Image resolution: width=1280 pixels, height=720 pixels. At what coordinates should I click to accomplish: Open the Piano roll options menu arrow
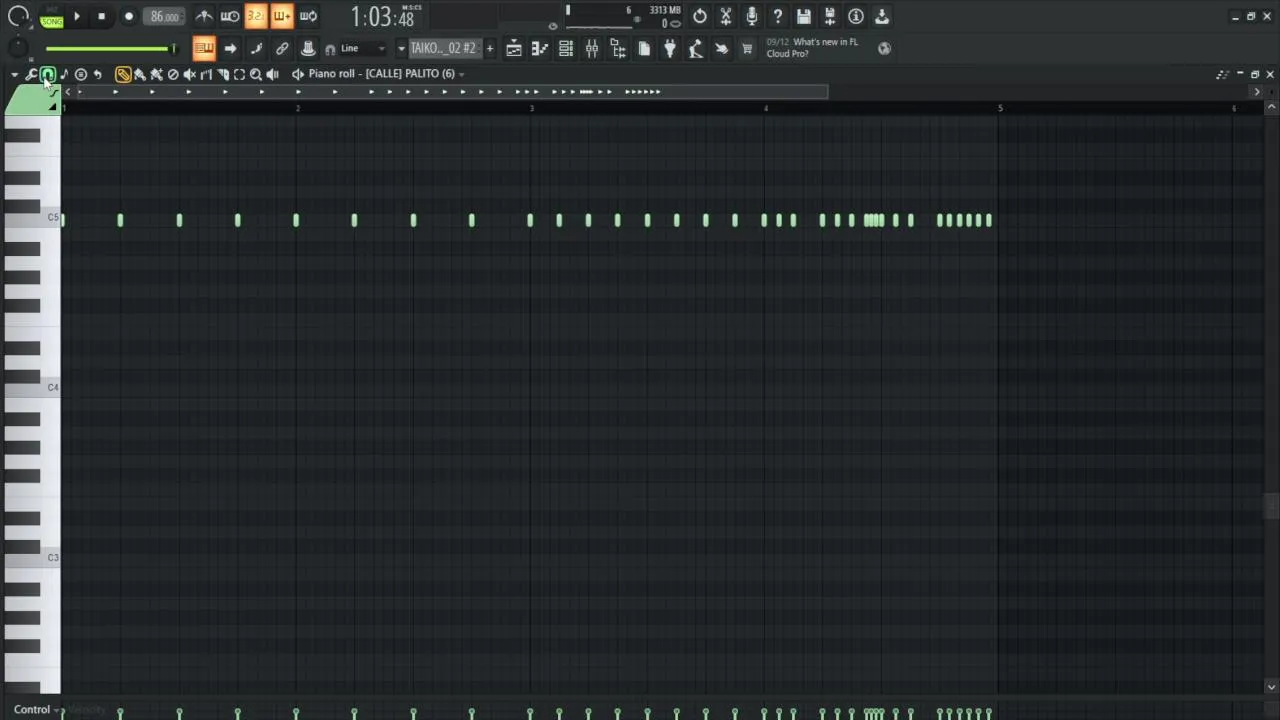point(14,74)
